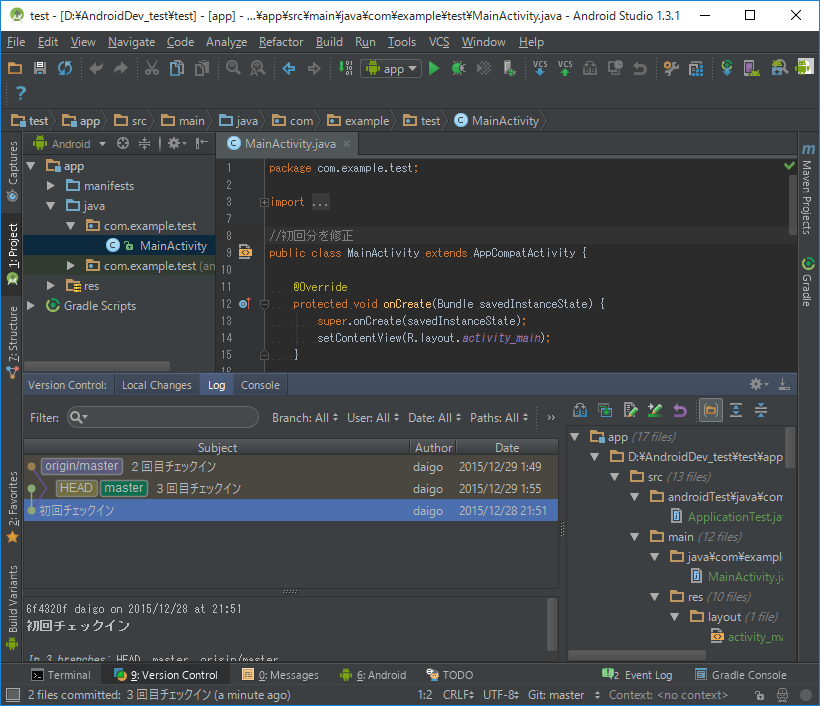Open the AVD Manager icon
Screen dimensions: 820x706
(x=751, y=68)
